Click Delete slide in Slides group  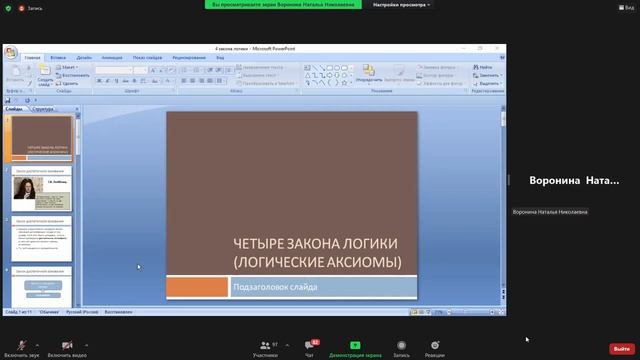[x=67, y=83]
